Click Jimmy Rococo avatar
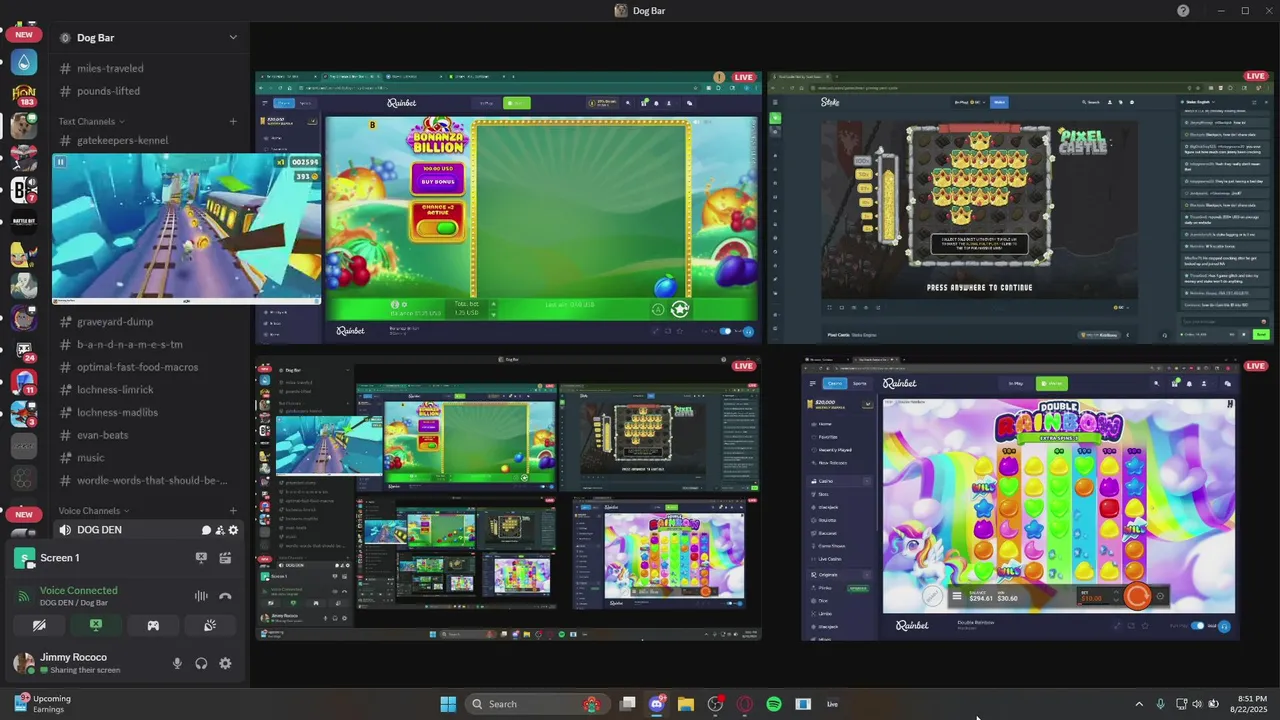 coord(24,662)
